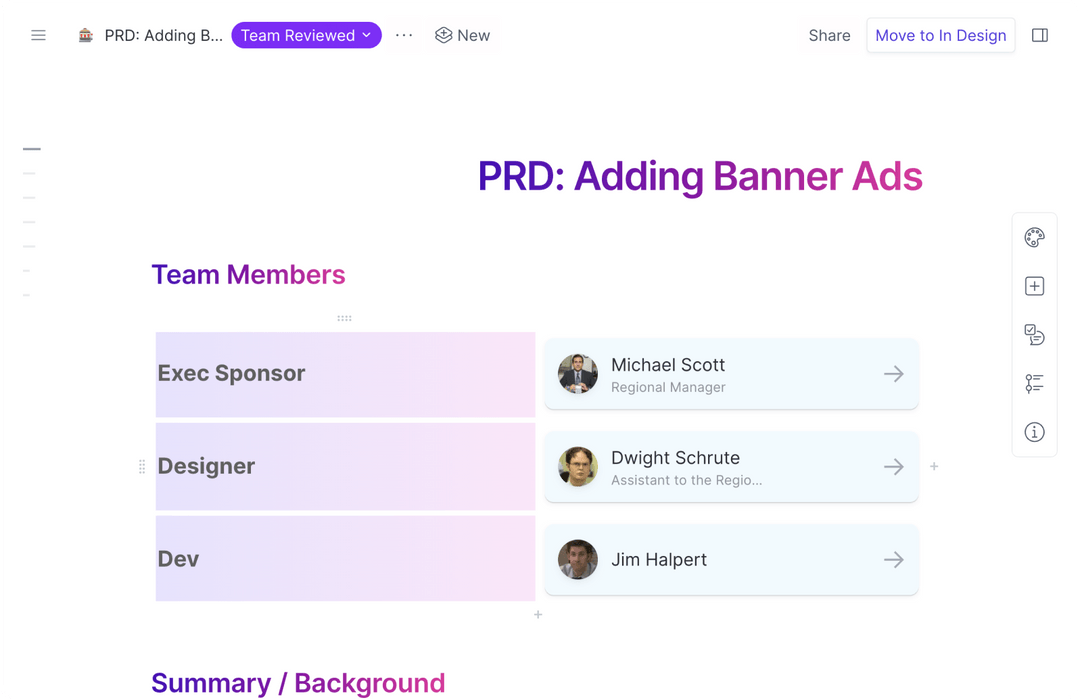Image resolution: width=1080 pixels, height=699 pixels.
Task: Open the comments checklist icon
Action: (1034, 335)
